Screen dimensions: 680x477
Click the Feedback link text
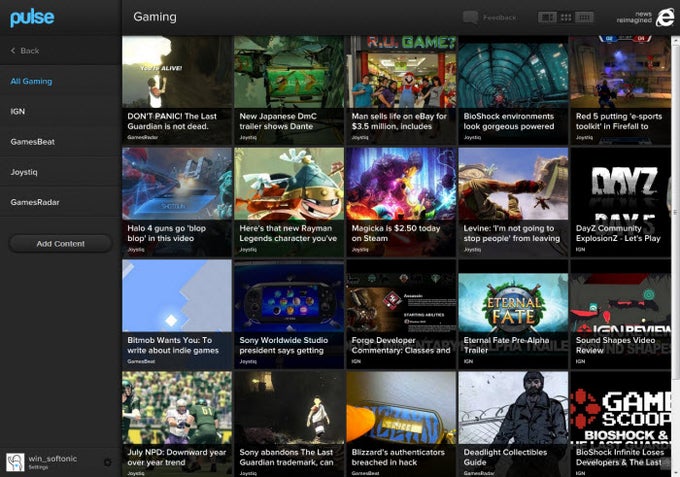click(500, 18)
